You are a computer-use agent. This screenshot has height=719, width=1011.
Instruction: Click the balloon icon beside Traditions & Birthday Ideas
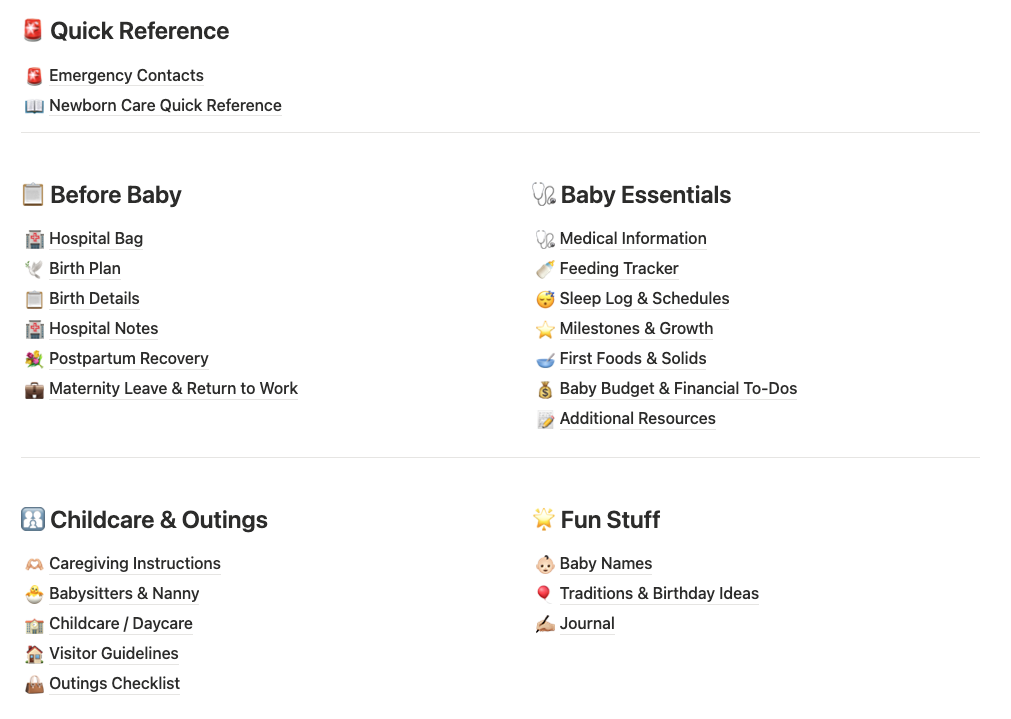click(545, 594)
